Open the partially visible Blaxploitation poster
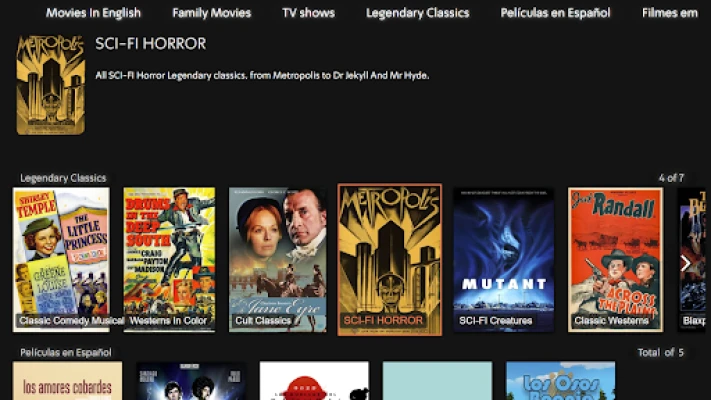The image size is (711, 400). tap(692, 260)
